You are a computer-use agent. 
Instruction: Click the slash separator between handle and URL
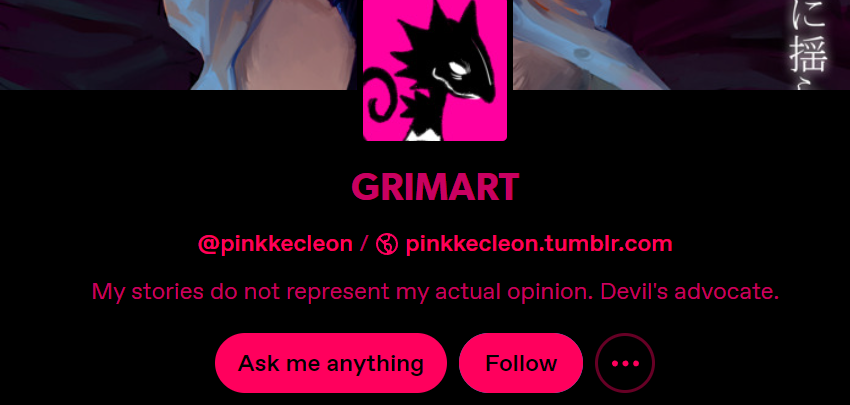[364, 244]
